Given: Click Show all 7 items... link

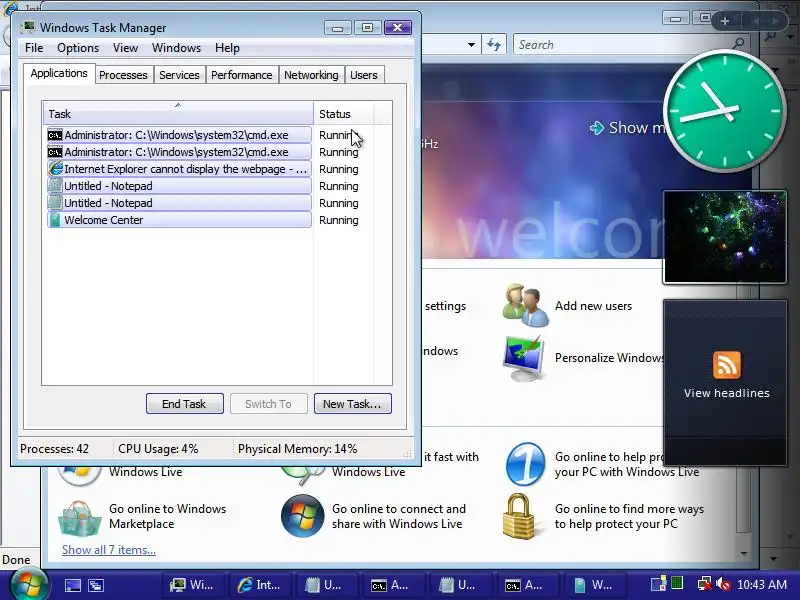Looking at the screenshot, I should 109,549.
